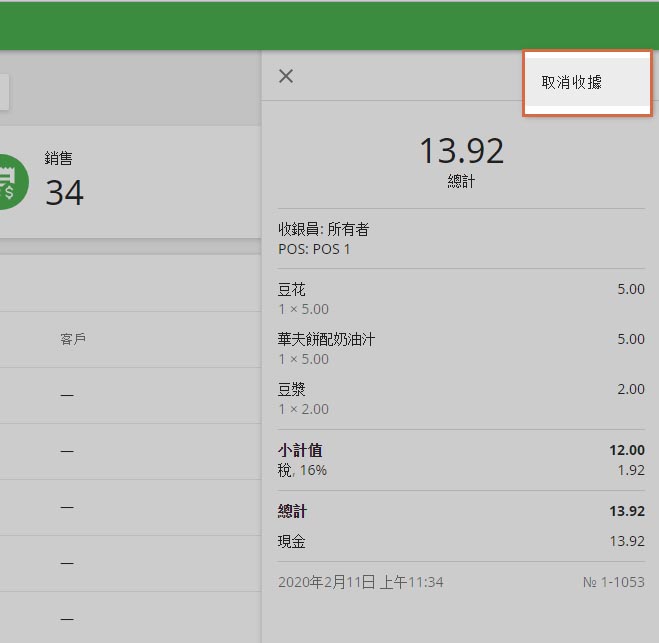Image resolution: width=659 pixels, height=643 pixels.
Task: Click the 12.00 subtotal value
Action: coord(627,450)
